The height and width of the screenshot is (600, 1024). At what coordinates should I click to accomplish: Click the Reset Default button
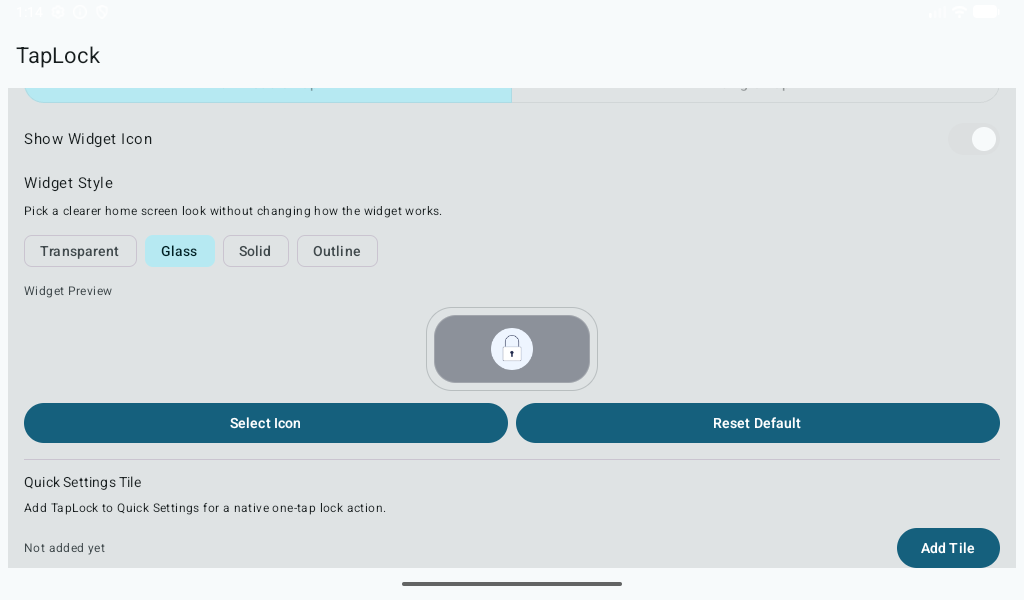pyautogui.click(x=758, y=423)
